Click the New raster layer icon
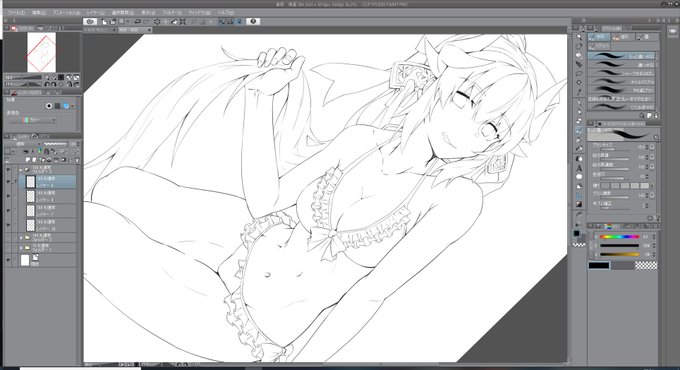This screenshot has width=680, height=370. pyautogui.click(x=28, y=160)
